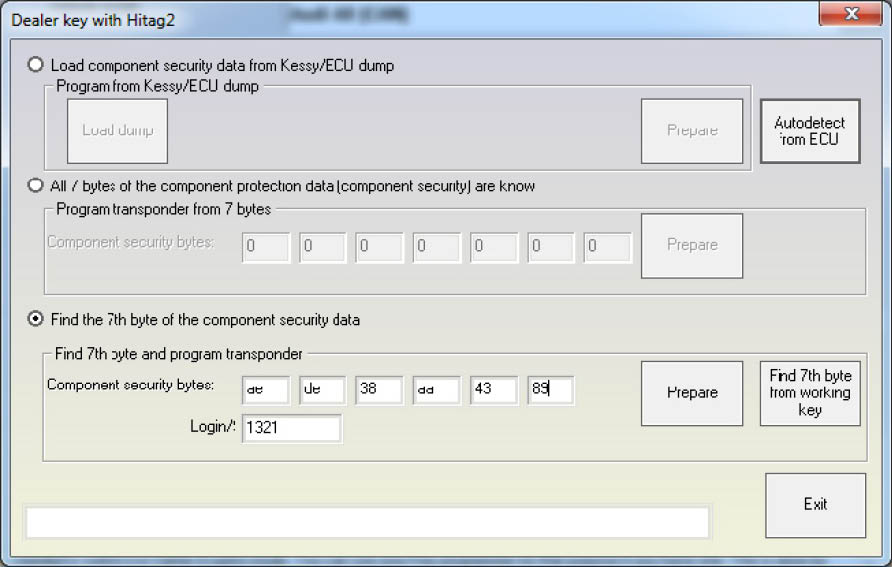Click the Autodetect from ECU button
This screenshot has height=567, width=892.
[x=810, y=131]
